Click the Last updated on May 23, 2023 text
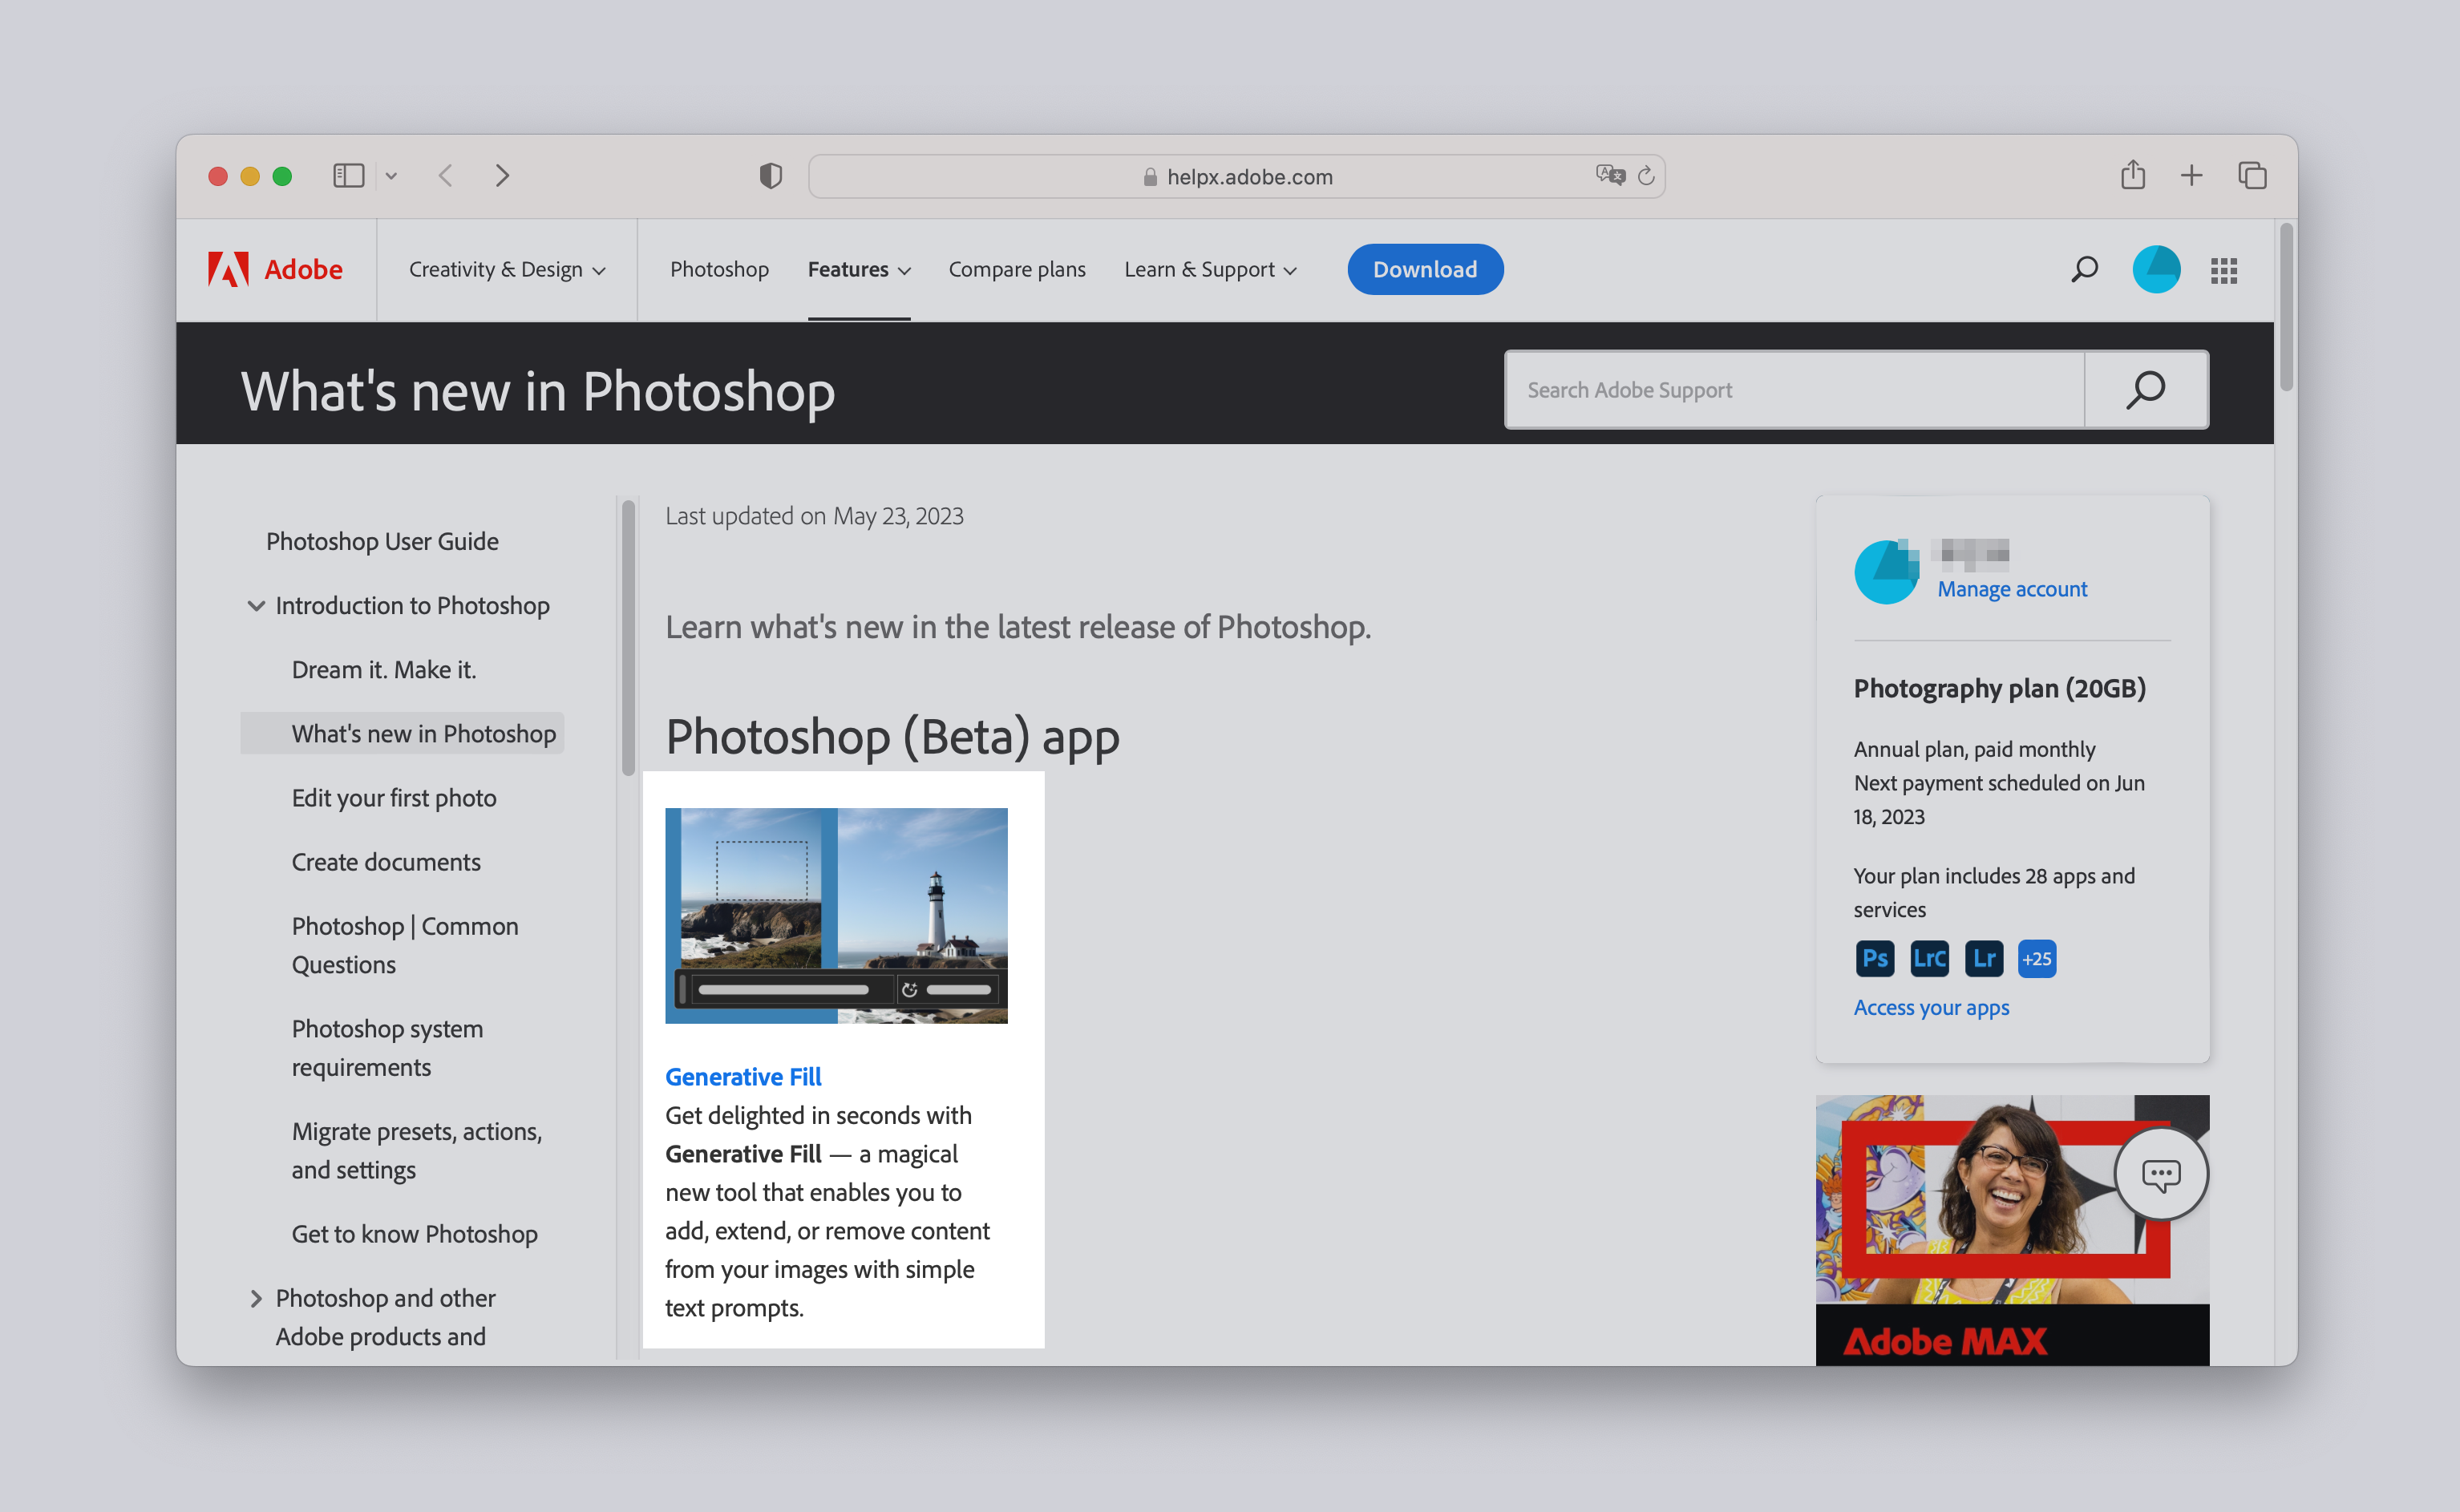This screenshot has height=1512, width=2460. (x=814, y=515)
